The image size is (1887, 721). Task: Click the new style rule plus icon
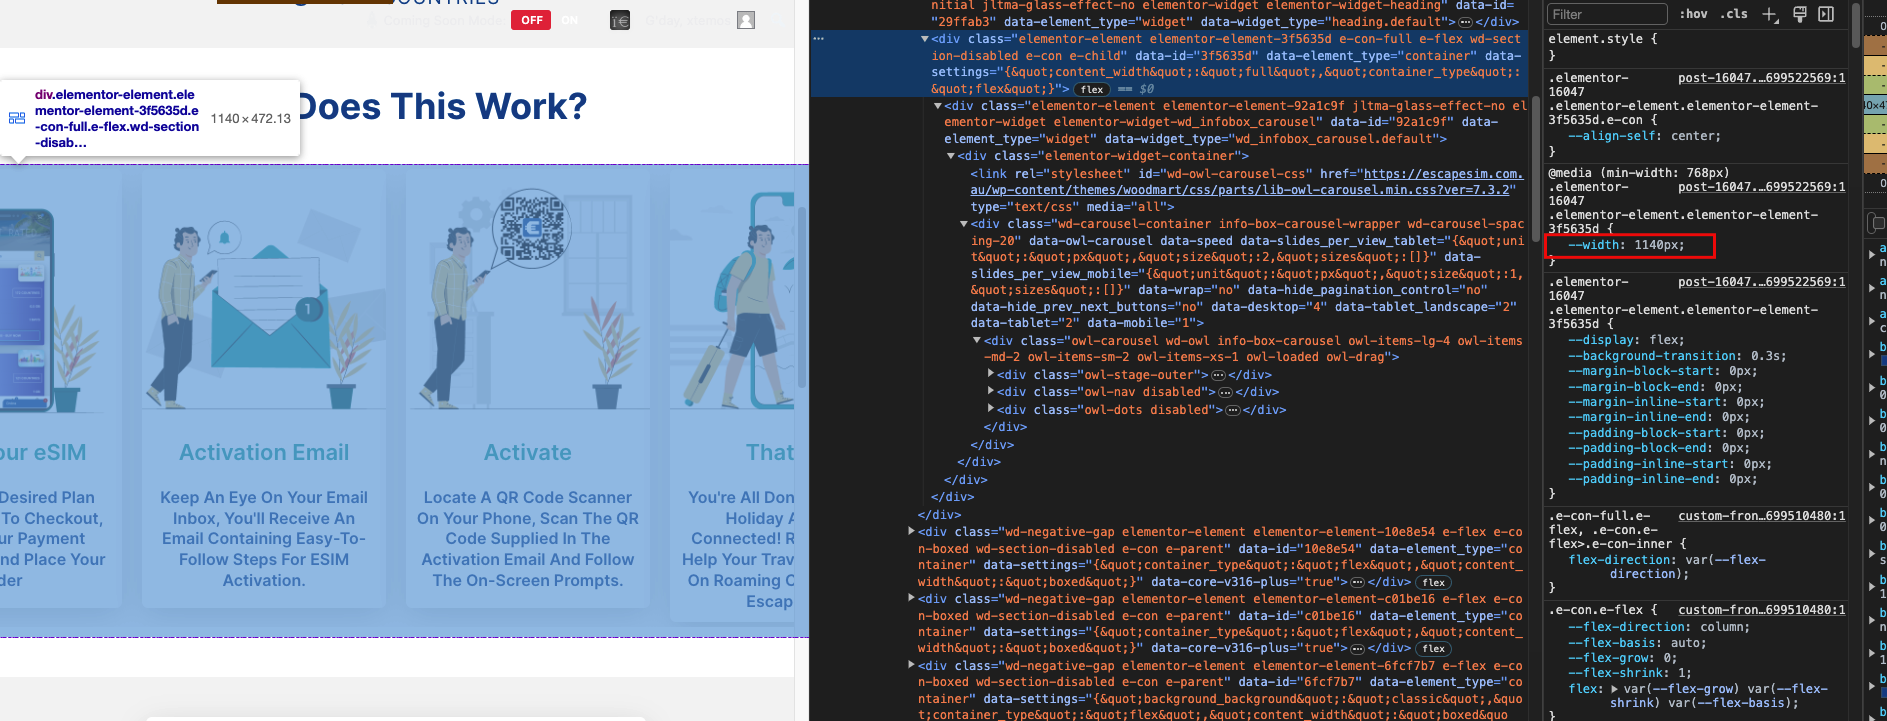pyautogui.click(x=1770, y=14)
